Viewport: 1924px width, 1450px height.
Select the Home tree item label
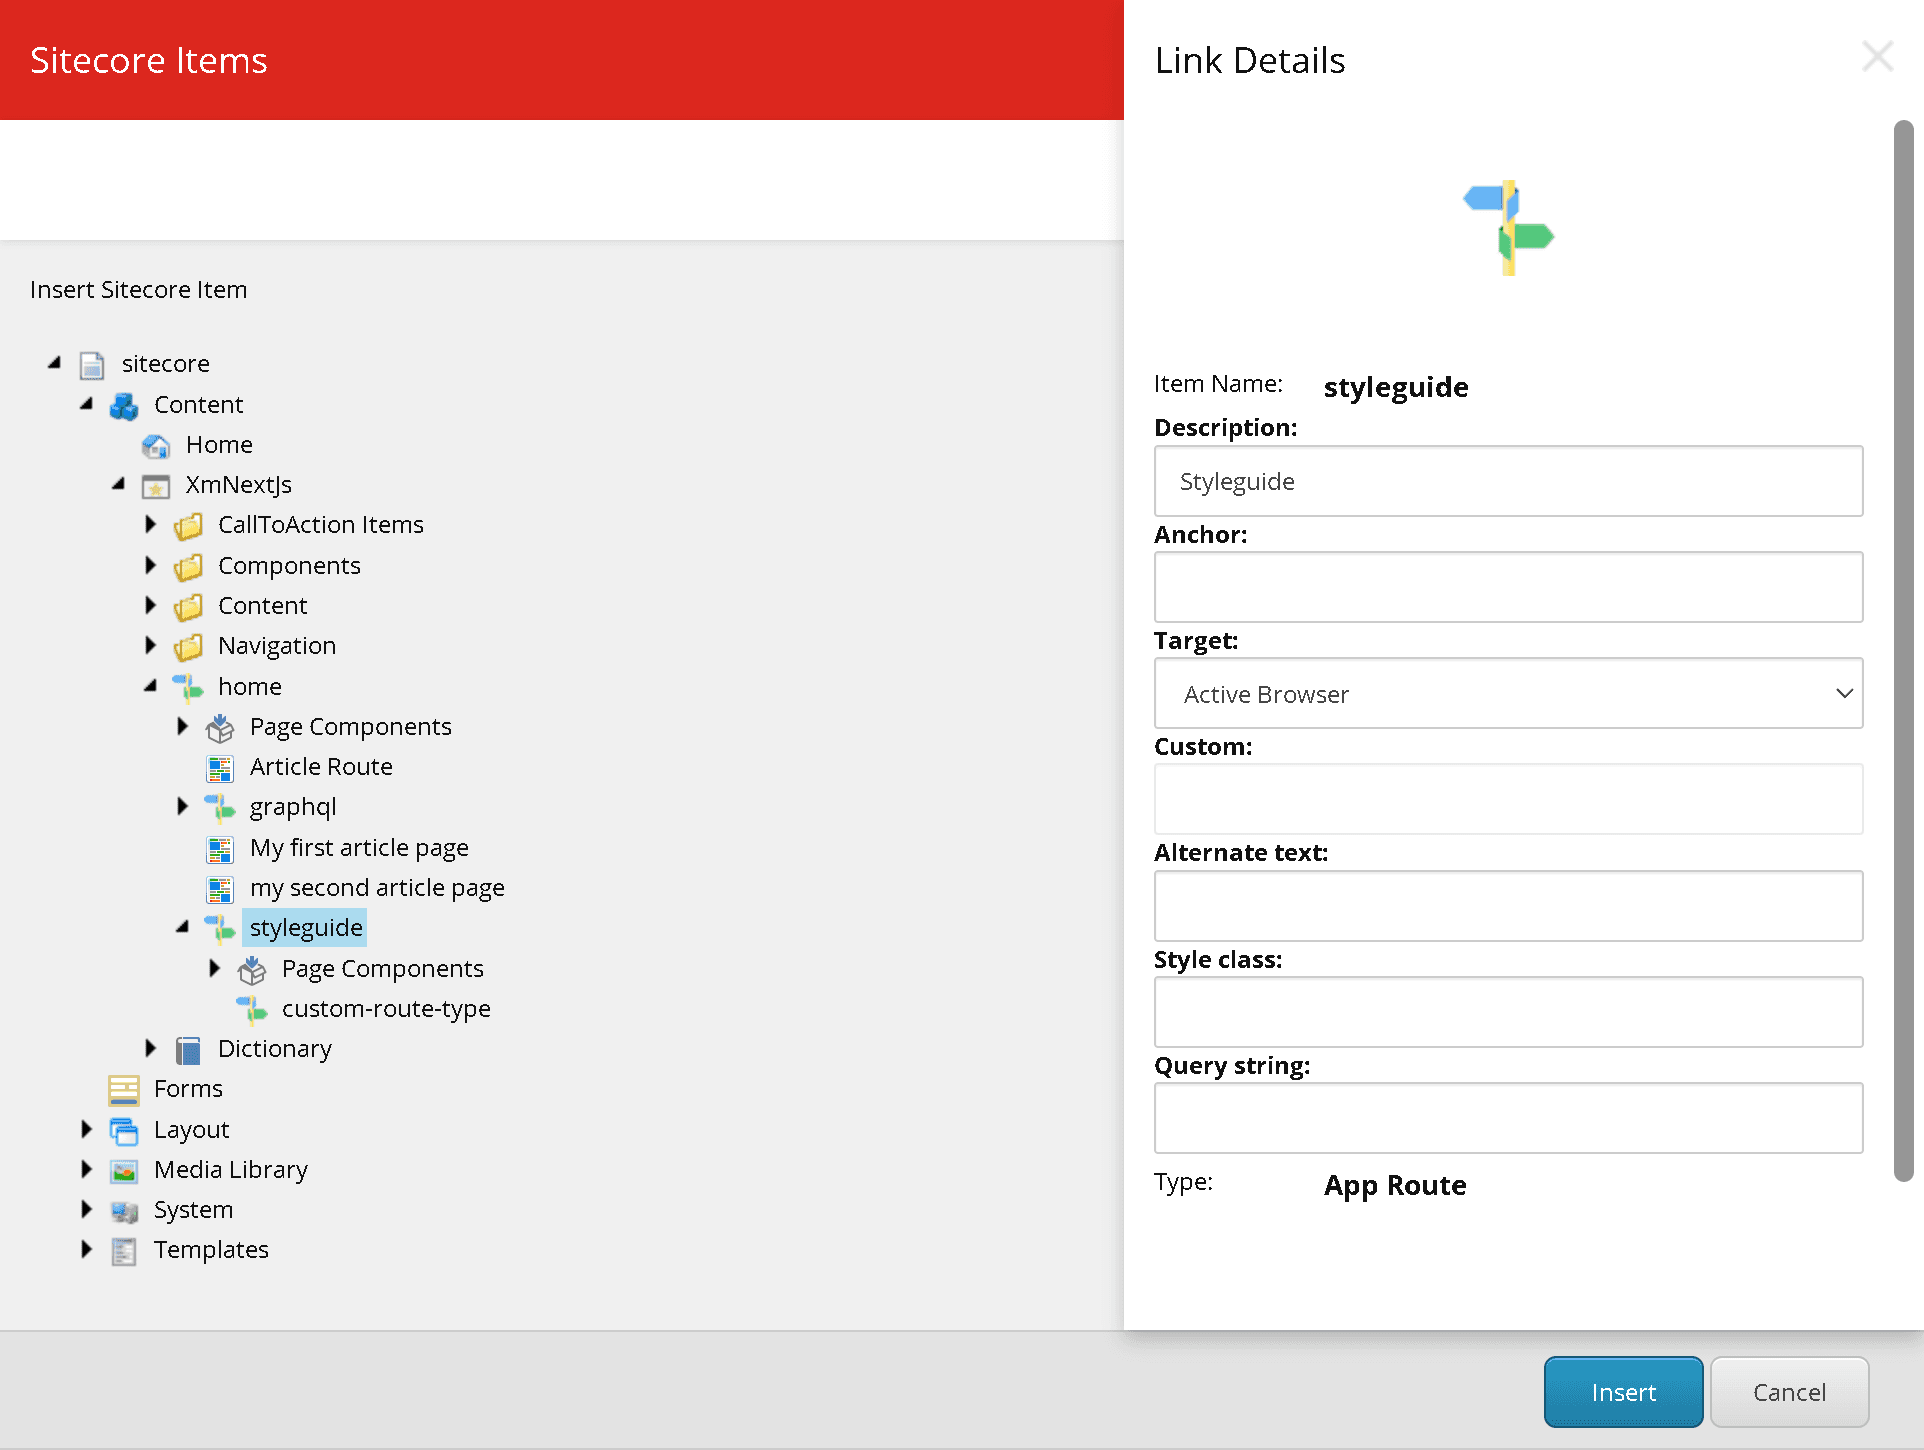219,444
